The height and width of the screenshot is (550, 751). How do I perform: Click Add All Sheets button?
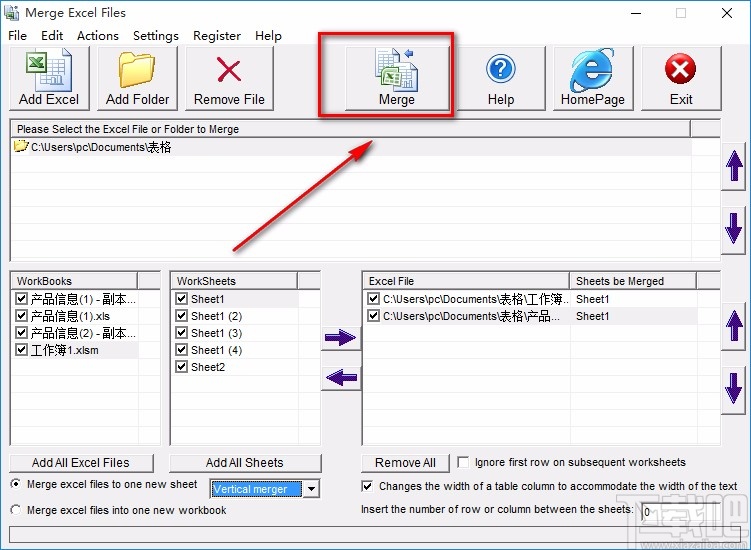[245, 463]
